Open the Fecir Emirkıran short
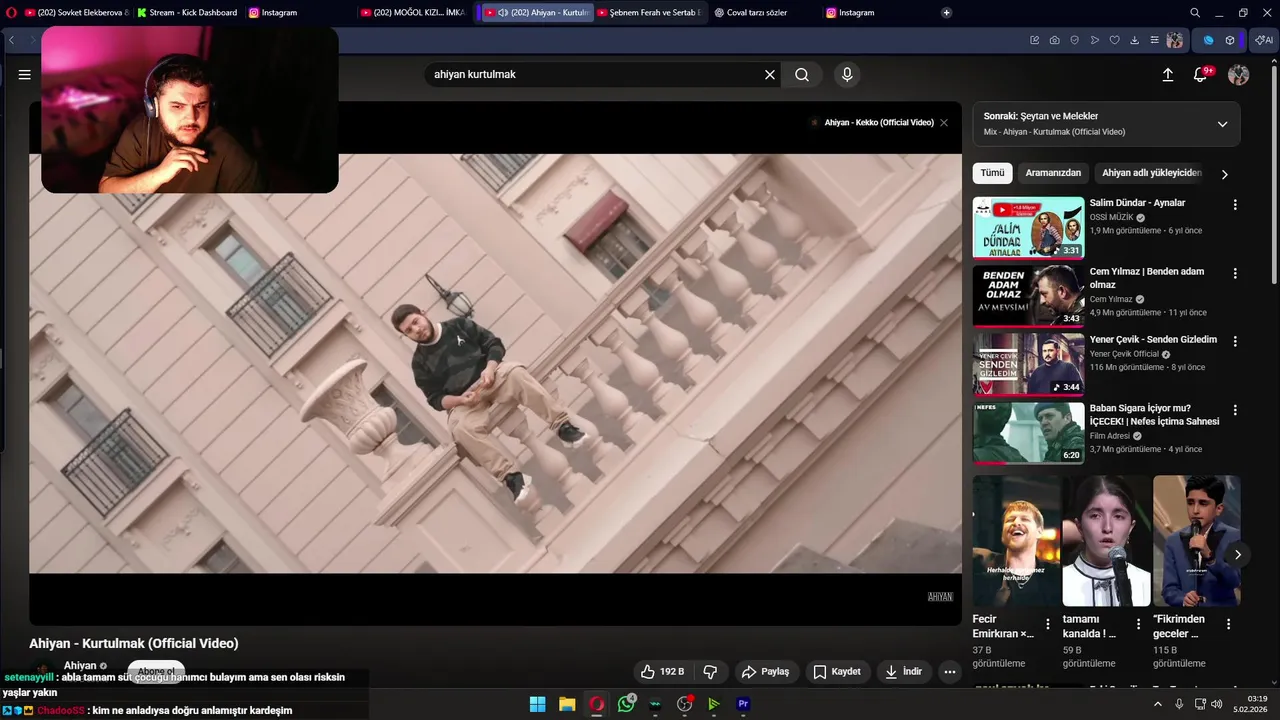The image size is (1280, 720). [1017, 541]
